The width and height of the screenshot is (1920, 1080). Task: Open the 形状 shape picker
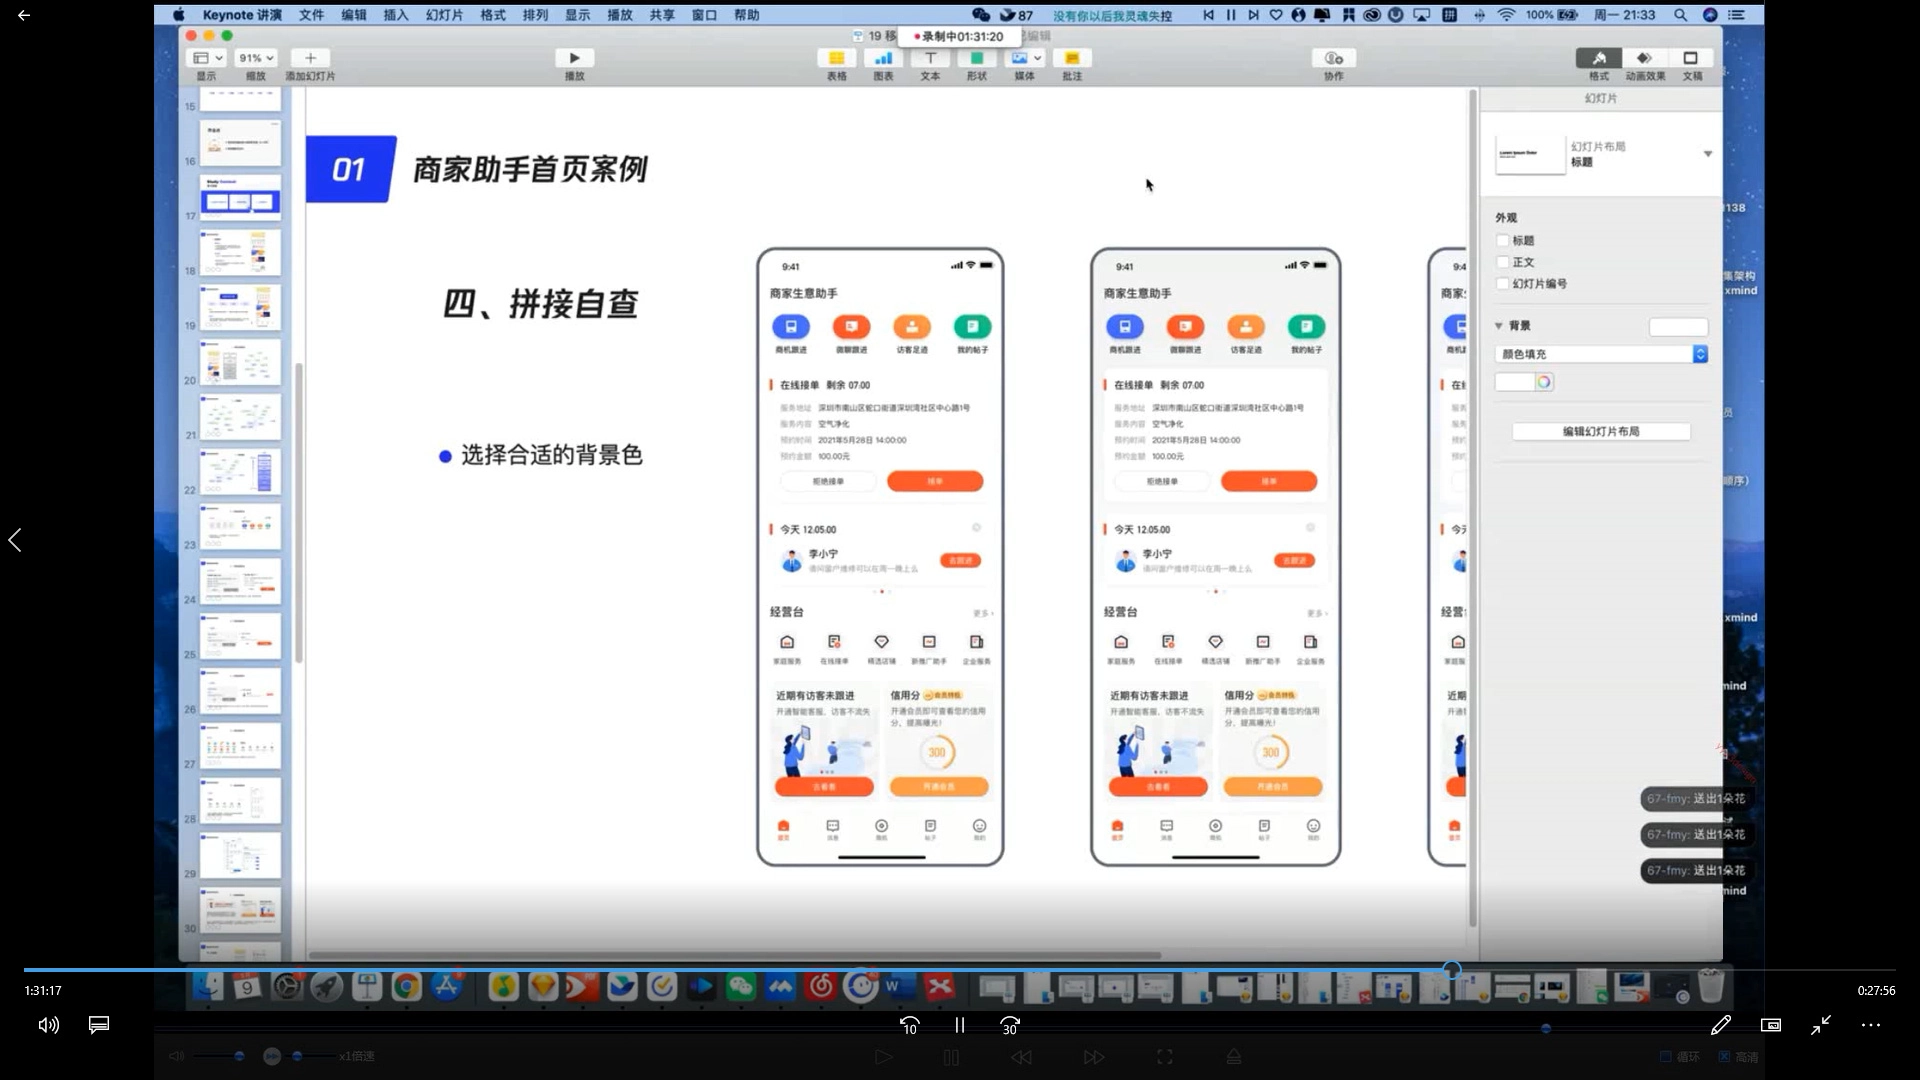coord(977,58)
